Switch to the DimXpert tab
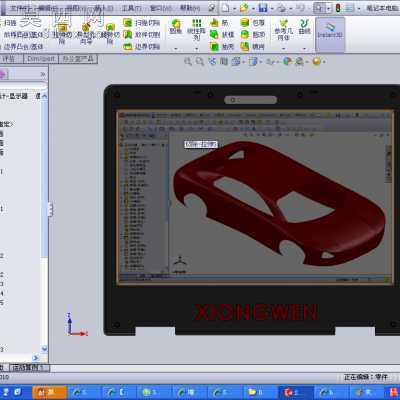 tap(41, 59)
